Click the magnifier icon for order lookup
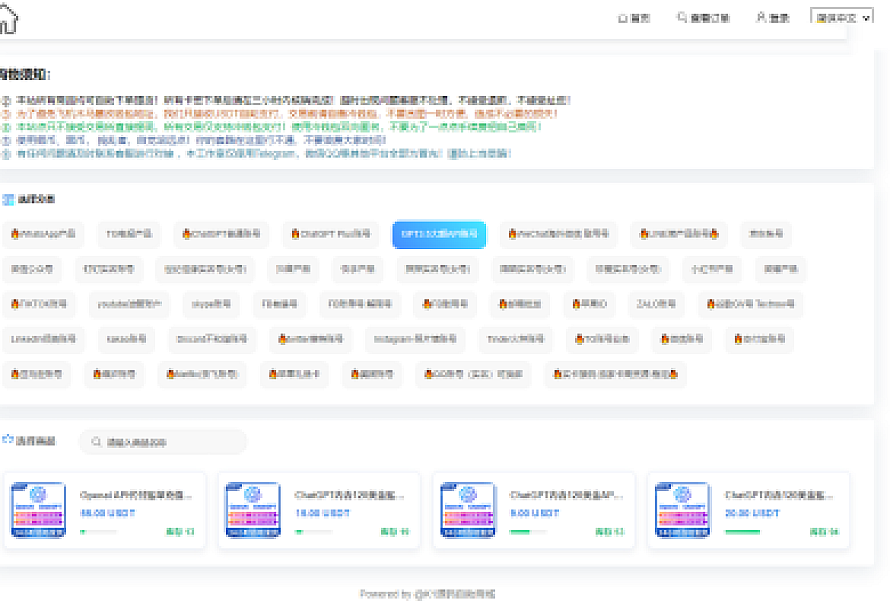This screenshot has height=610, width=890. pos(681,18)
